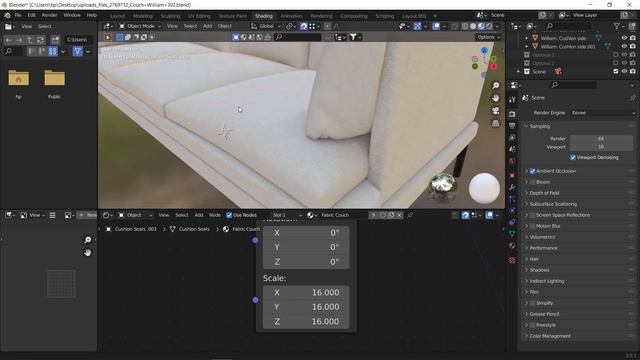Open Material properties tab icon
The image size is (640, 360).
point(512,246)
